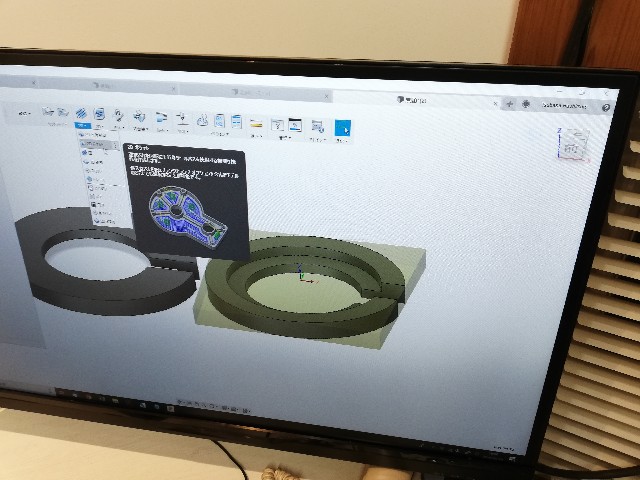Click the second Inspect panel icon

[x=295, y=125]
